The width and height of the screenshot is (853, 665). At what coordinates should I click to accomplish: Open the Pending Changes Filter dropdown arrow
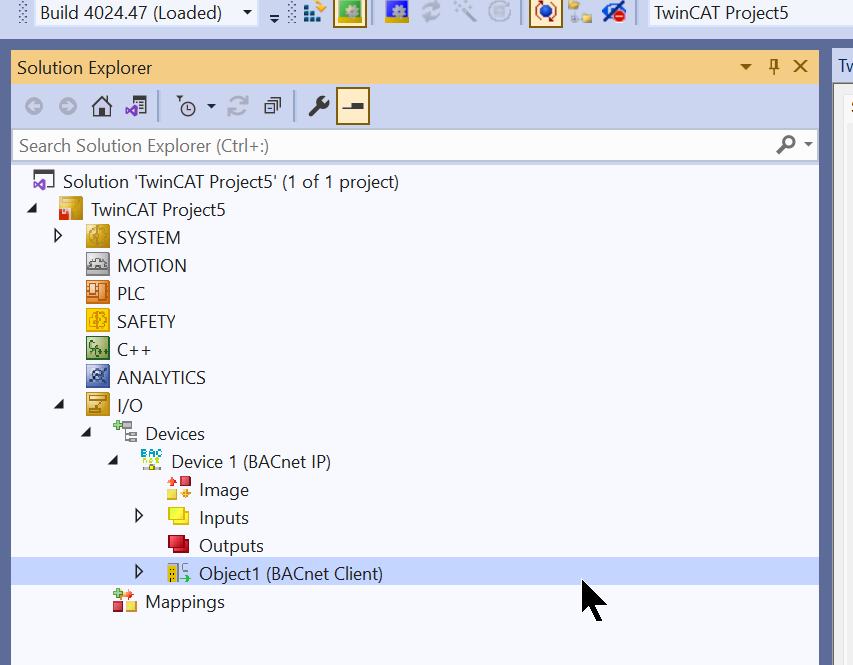click(x=211, y=106)
